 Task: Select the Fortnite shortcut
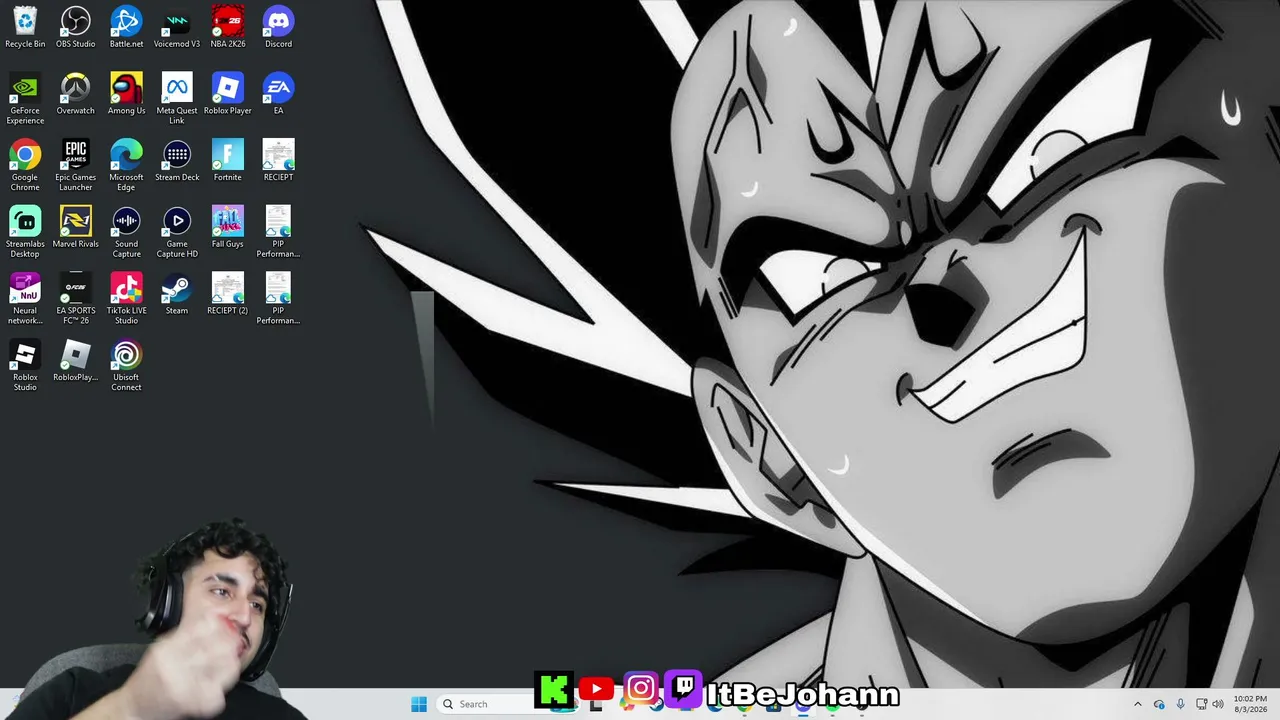pos(228,161)
